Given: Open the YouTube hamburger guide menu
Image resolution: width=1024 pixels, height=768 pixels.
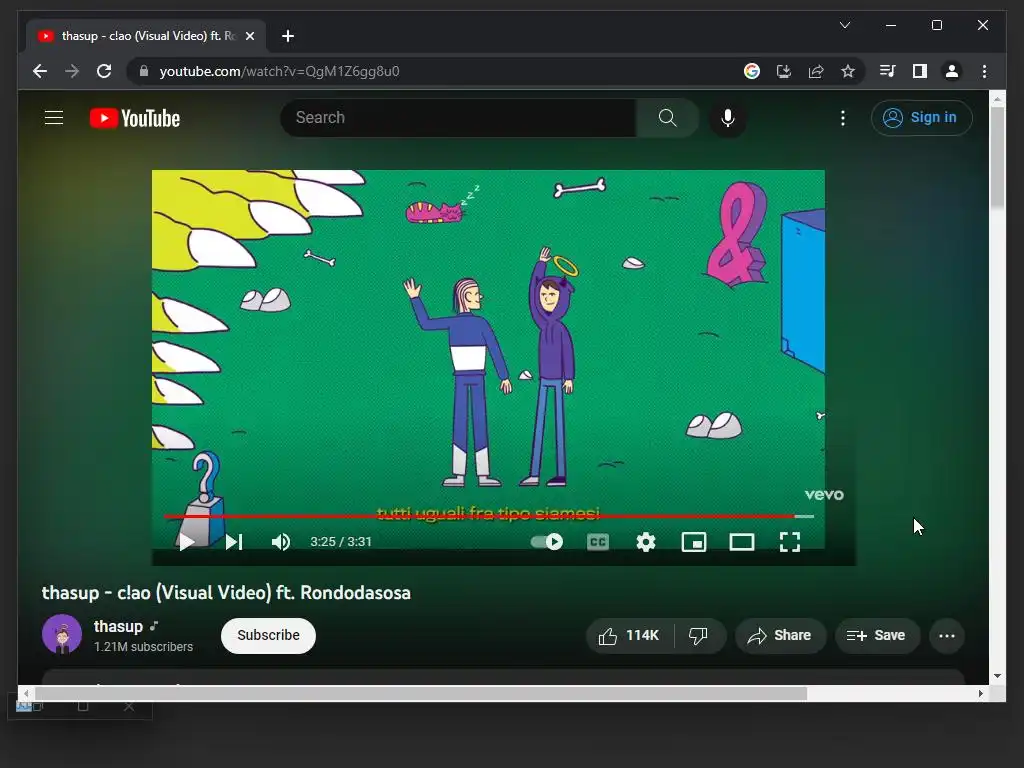Looking at the screenshot, I should pos(54,118).
